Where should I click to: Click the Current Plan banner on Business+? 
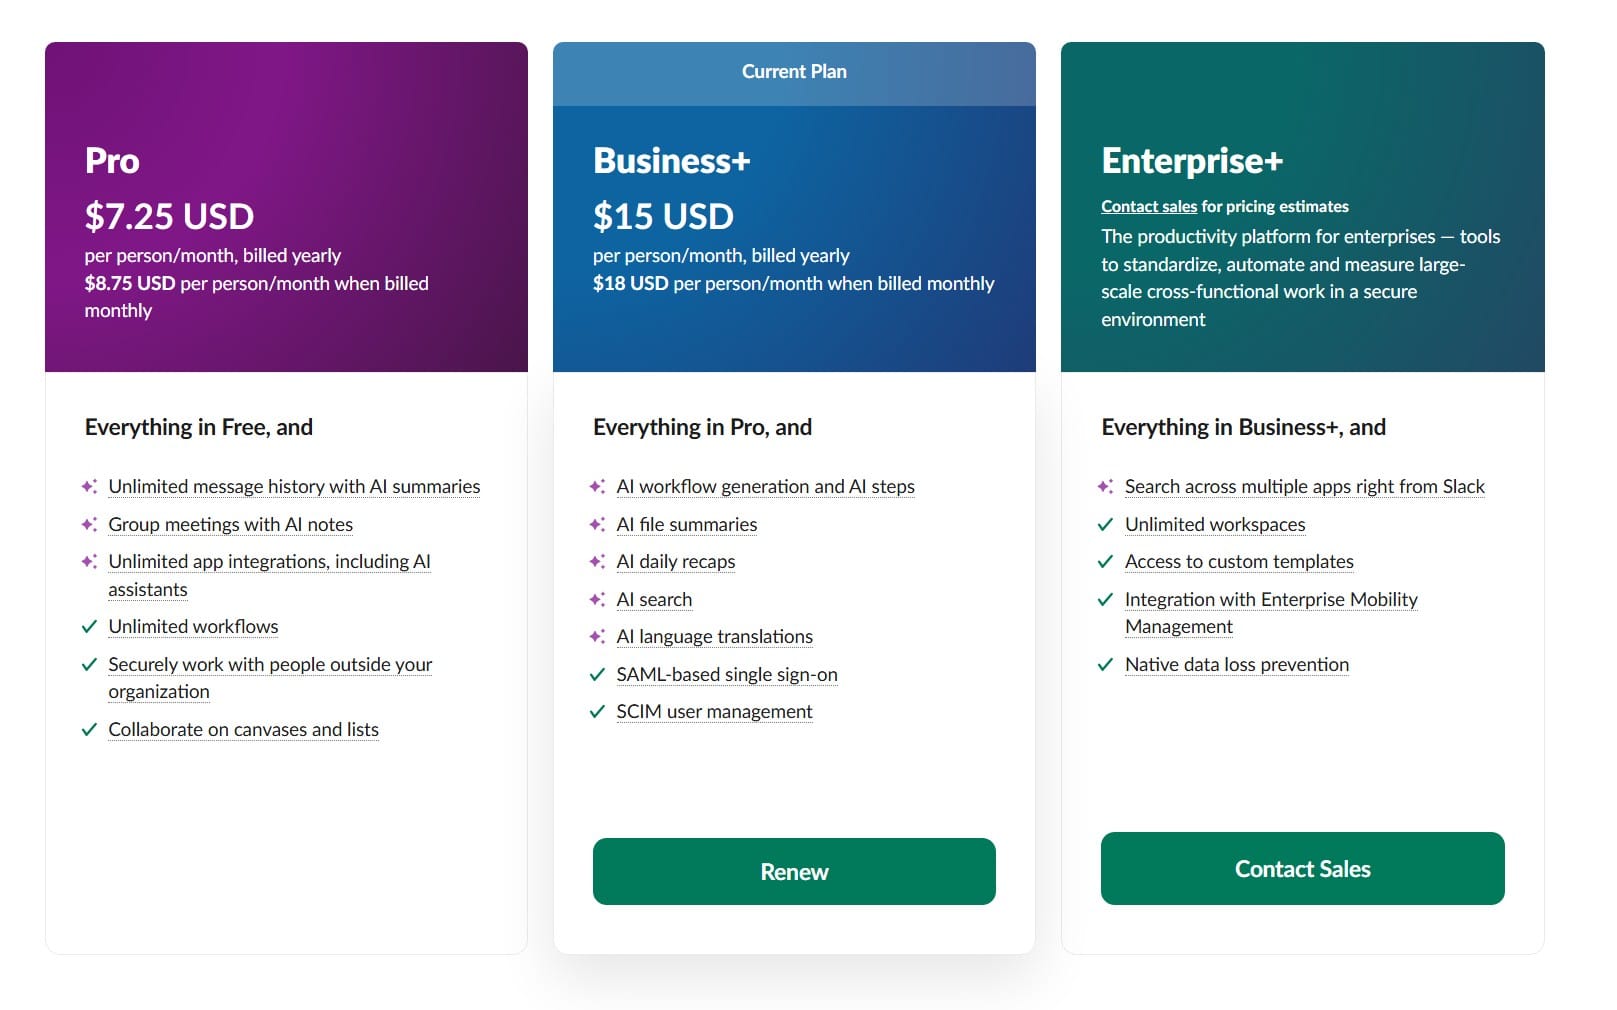[x=794, y=71]
